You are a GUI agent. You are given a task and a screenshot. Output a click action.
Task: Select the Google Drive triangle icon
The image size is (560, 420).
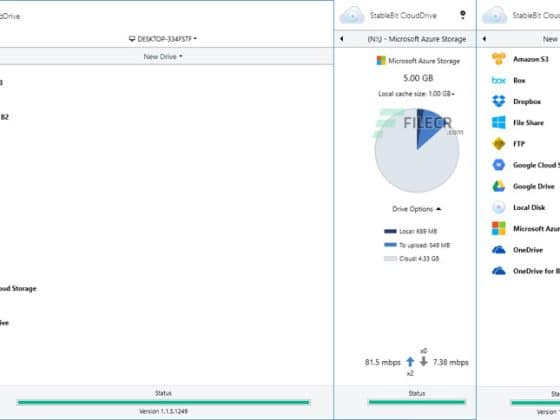pos(499,186)
